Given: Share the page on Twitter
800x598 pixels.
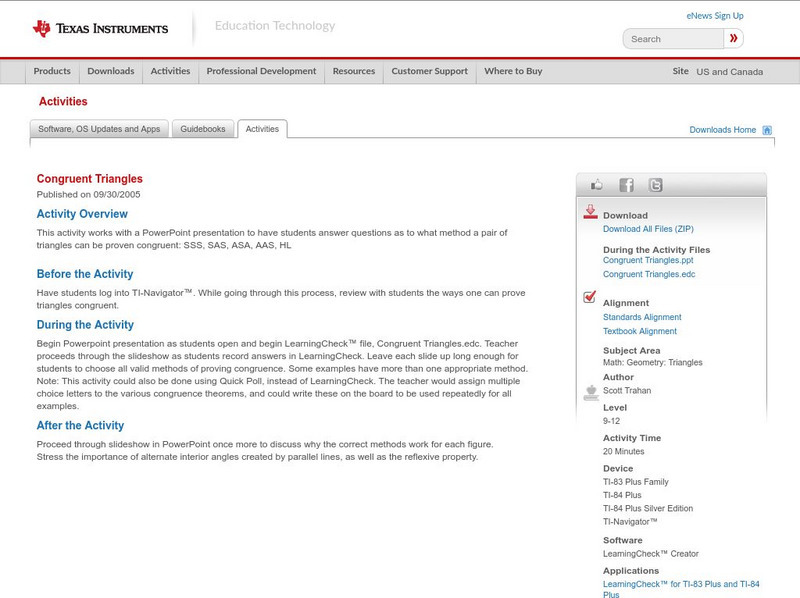Looking at the screenshot, I should click(x=655, y=184).
